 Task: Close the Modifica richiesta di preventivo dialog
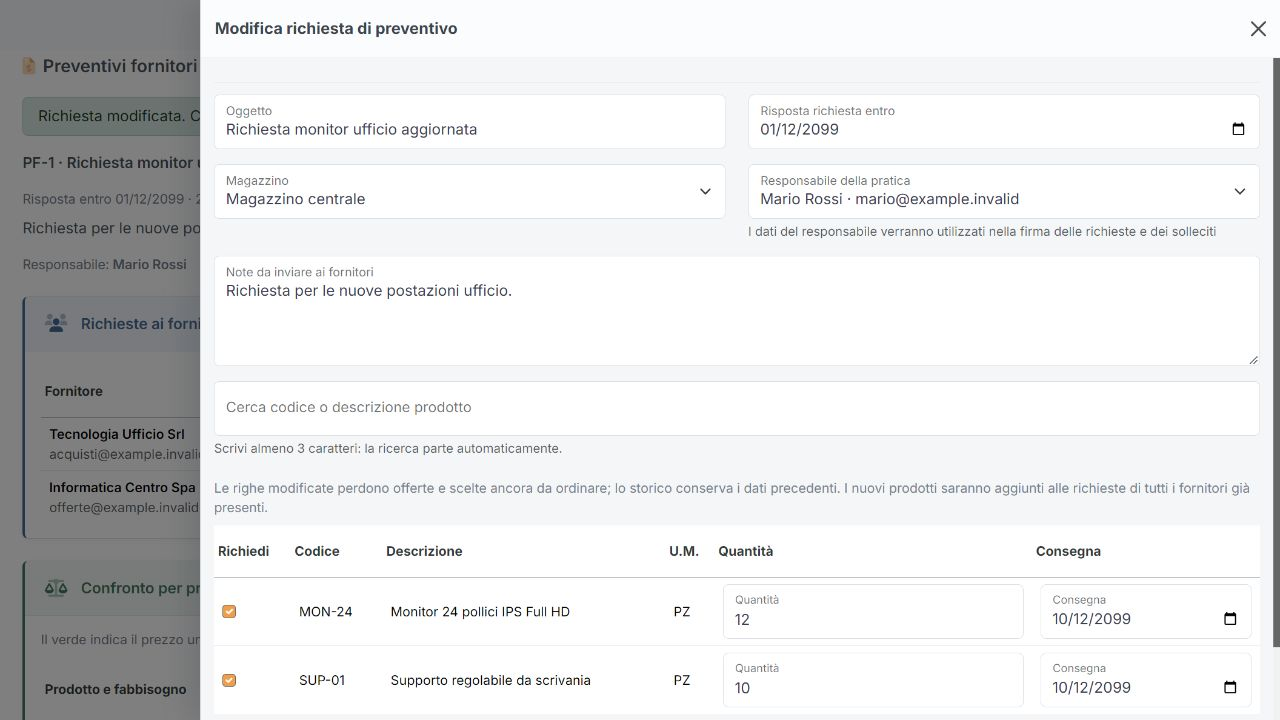coord(1258,29)
